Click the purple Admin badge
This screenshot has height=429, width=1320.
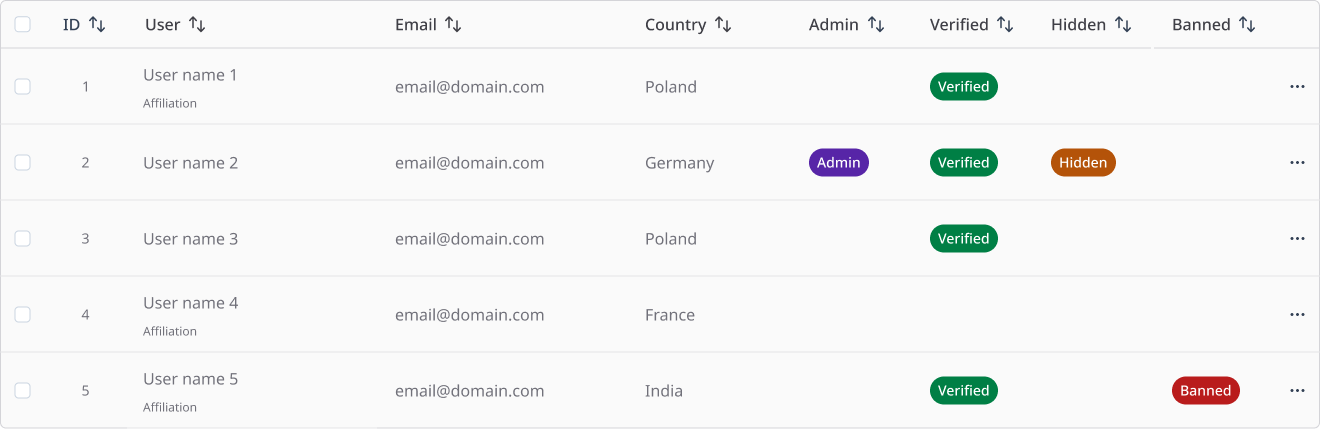tap(839, 163)
